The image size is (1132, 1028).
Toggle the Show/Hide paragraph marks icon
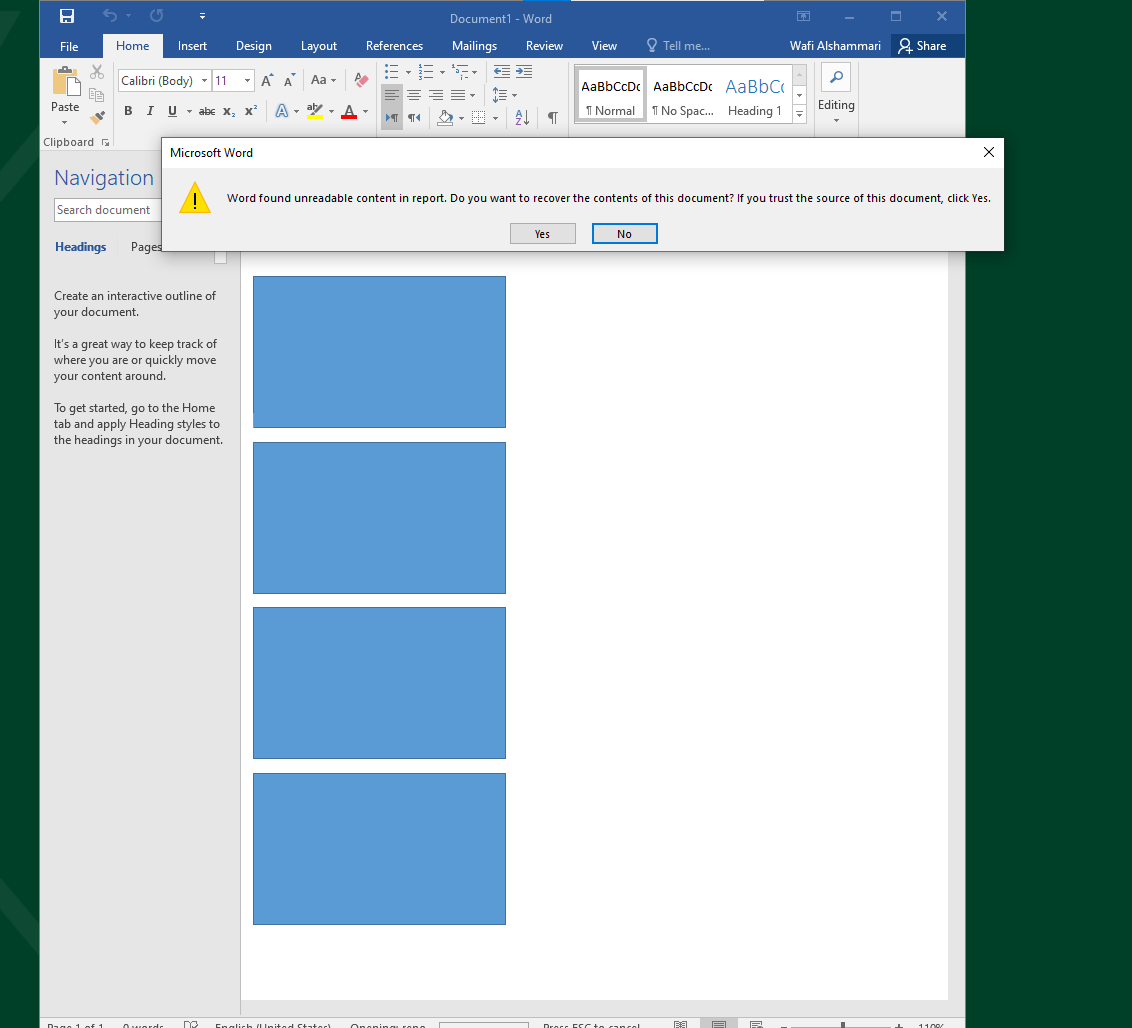pos(552,117)
